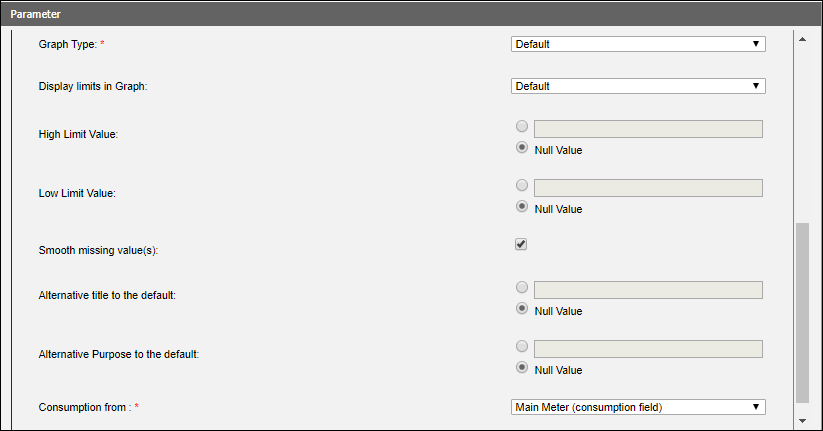823x431 pixels.
Task: Select Null Value for Alternative Purpose
Action: click(521, 368)
